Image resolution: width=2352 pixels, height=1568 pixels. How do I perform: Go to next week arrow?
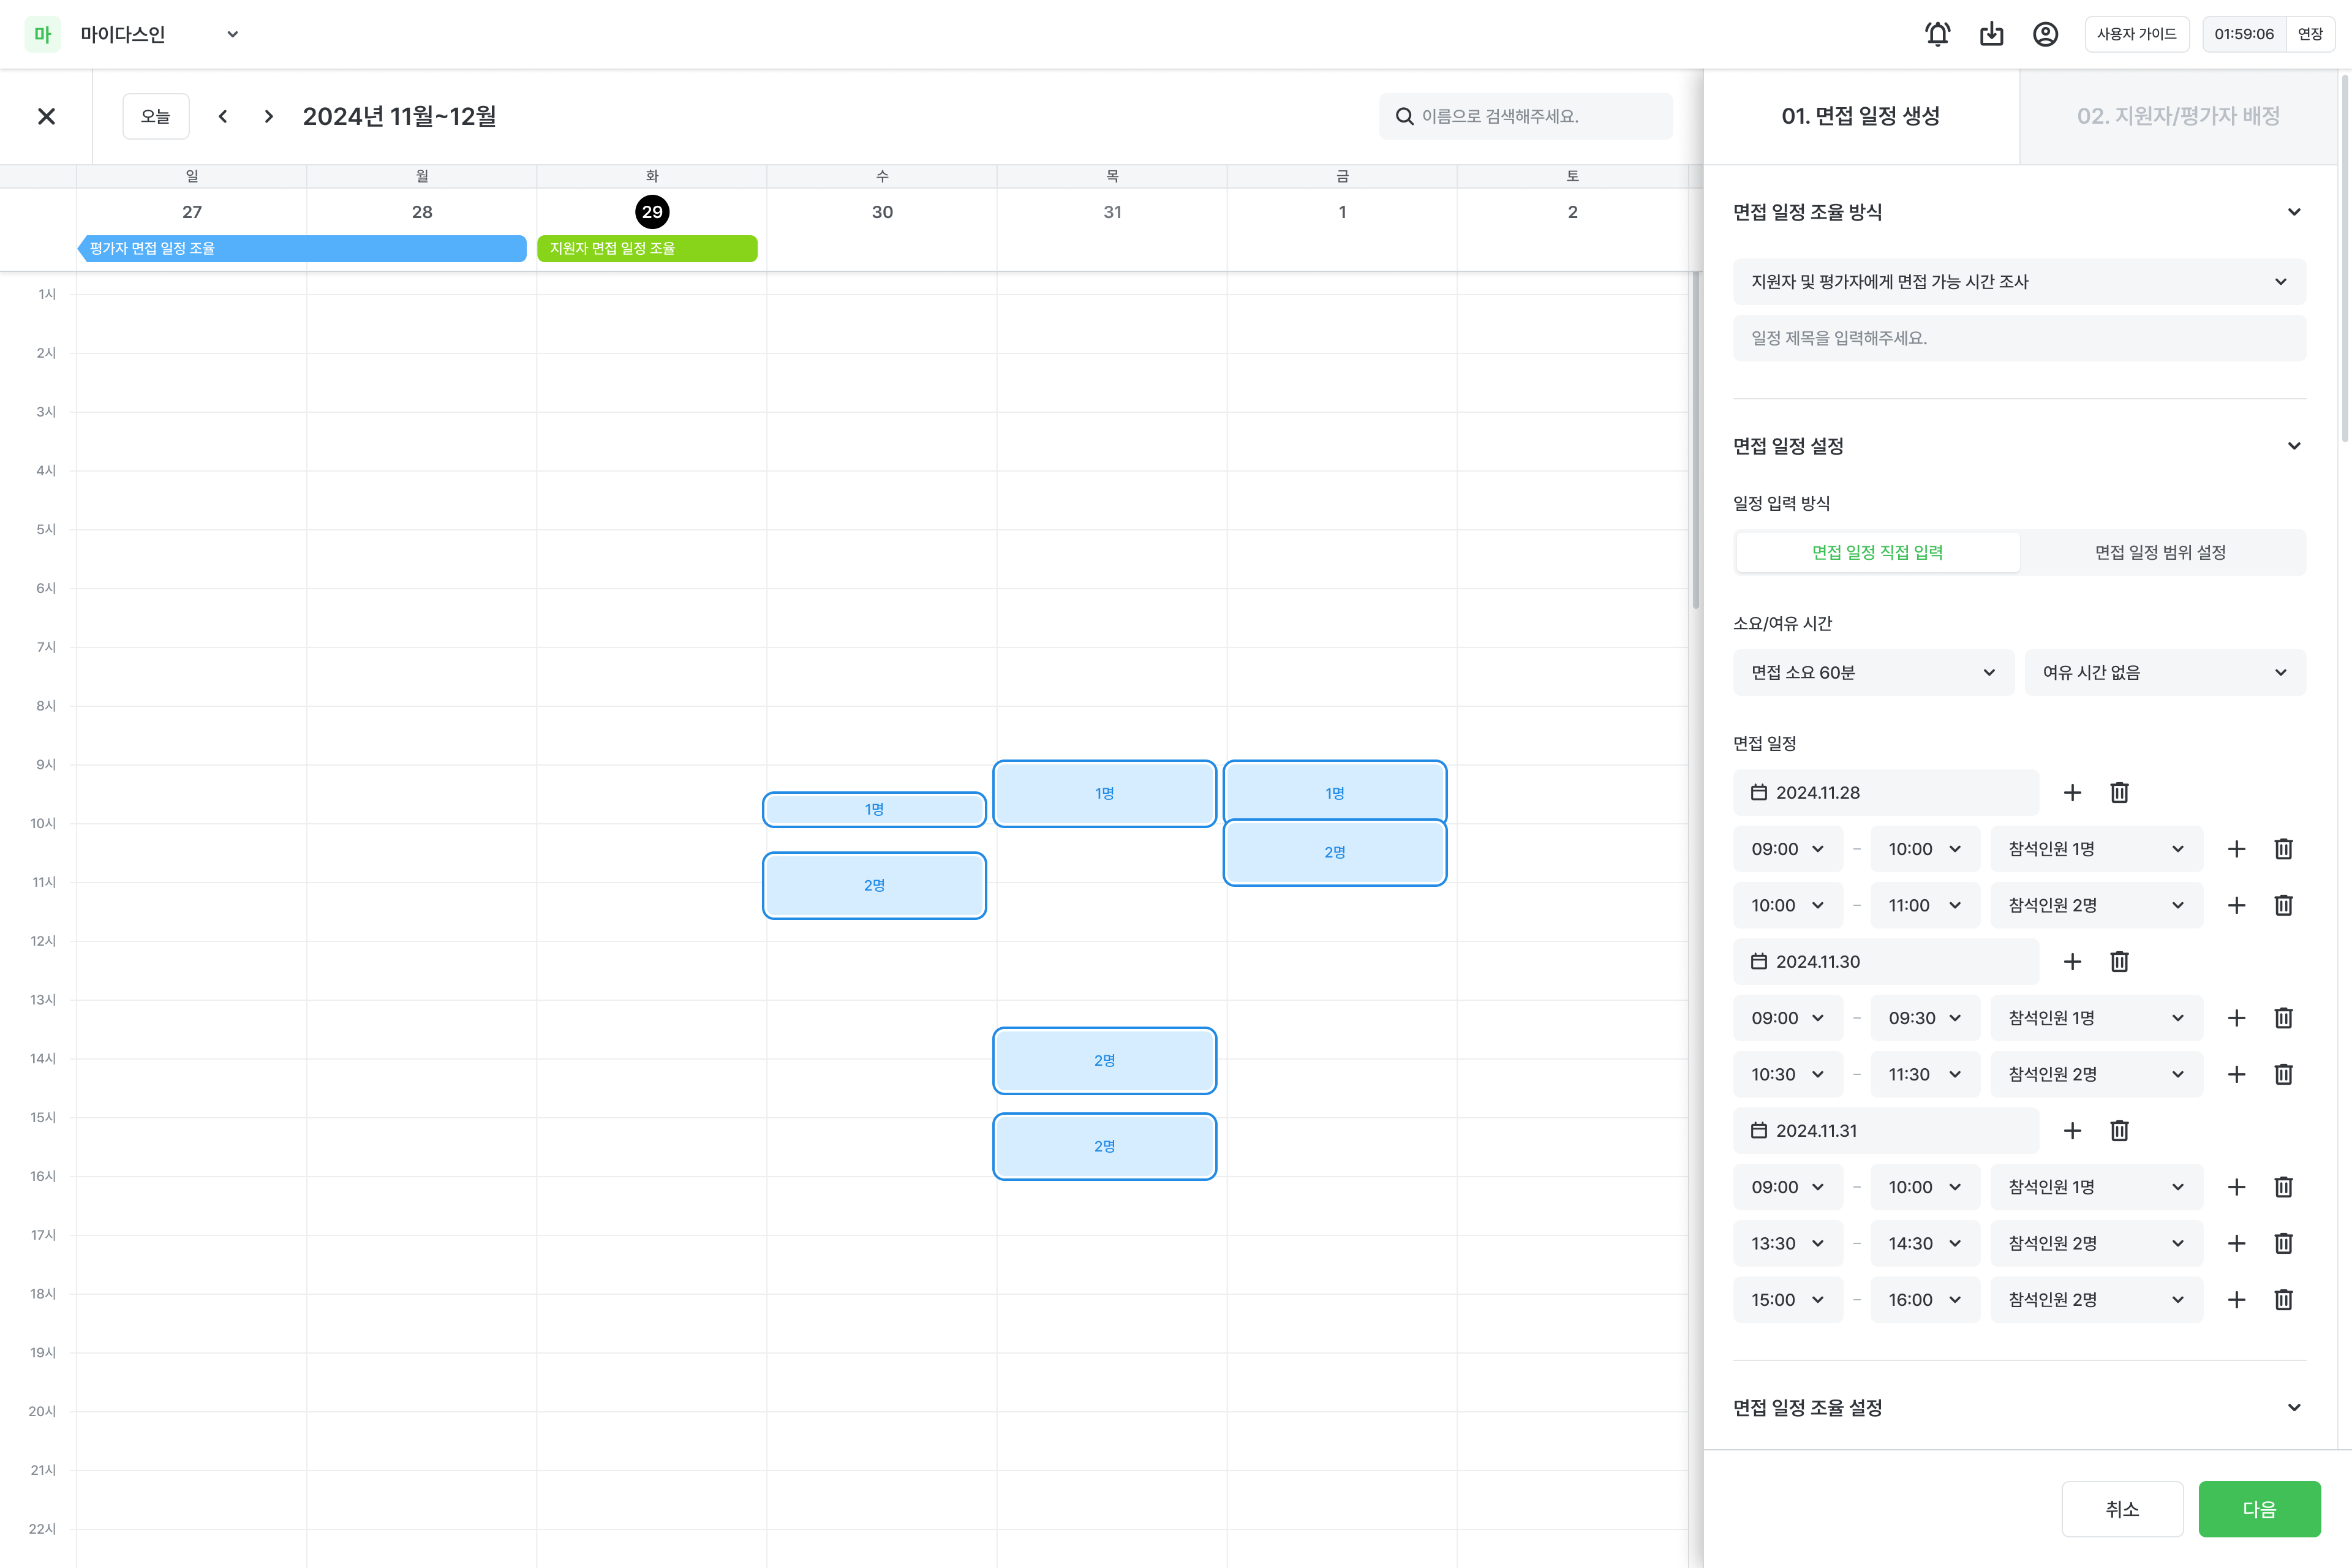point(268,116)
